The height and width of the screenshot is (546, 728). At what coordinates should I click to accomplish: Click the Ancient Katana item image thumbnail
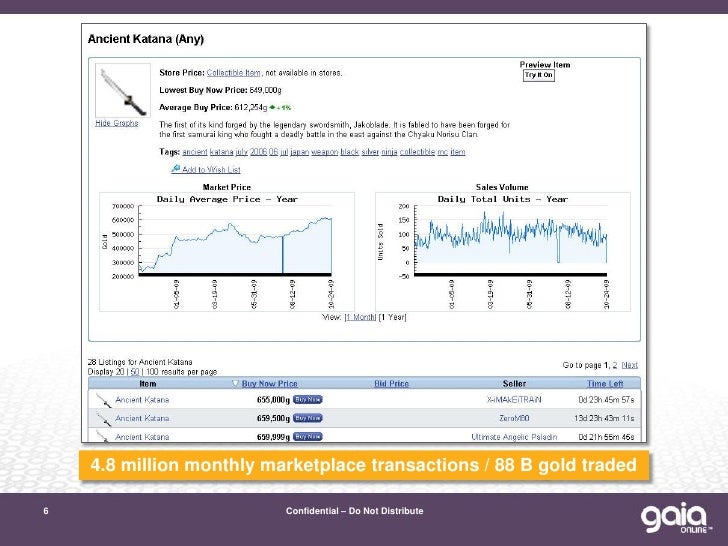tap(123, 90)
